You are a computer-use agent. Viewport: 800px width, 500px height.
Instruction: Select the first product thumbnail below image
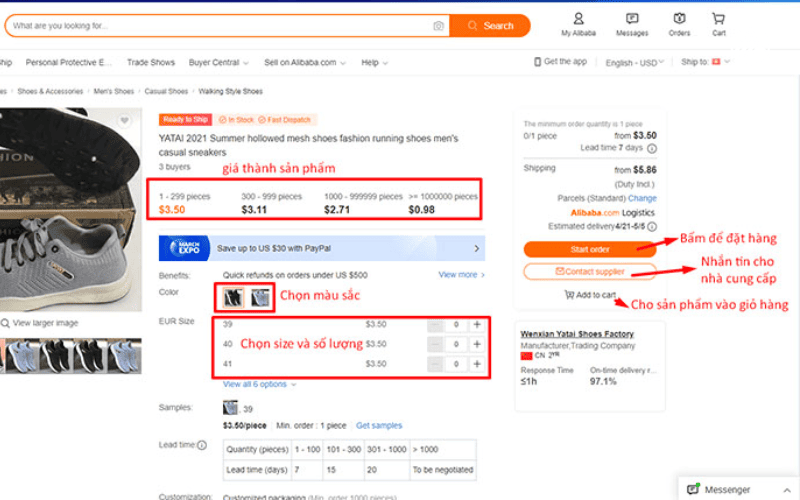(22, 356)
